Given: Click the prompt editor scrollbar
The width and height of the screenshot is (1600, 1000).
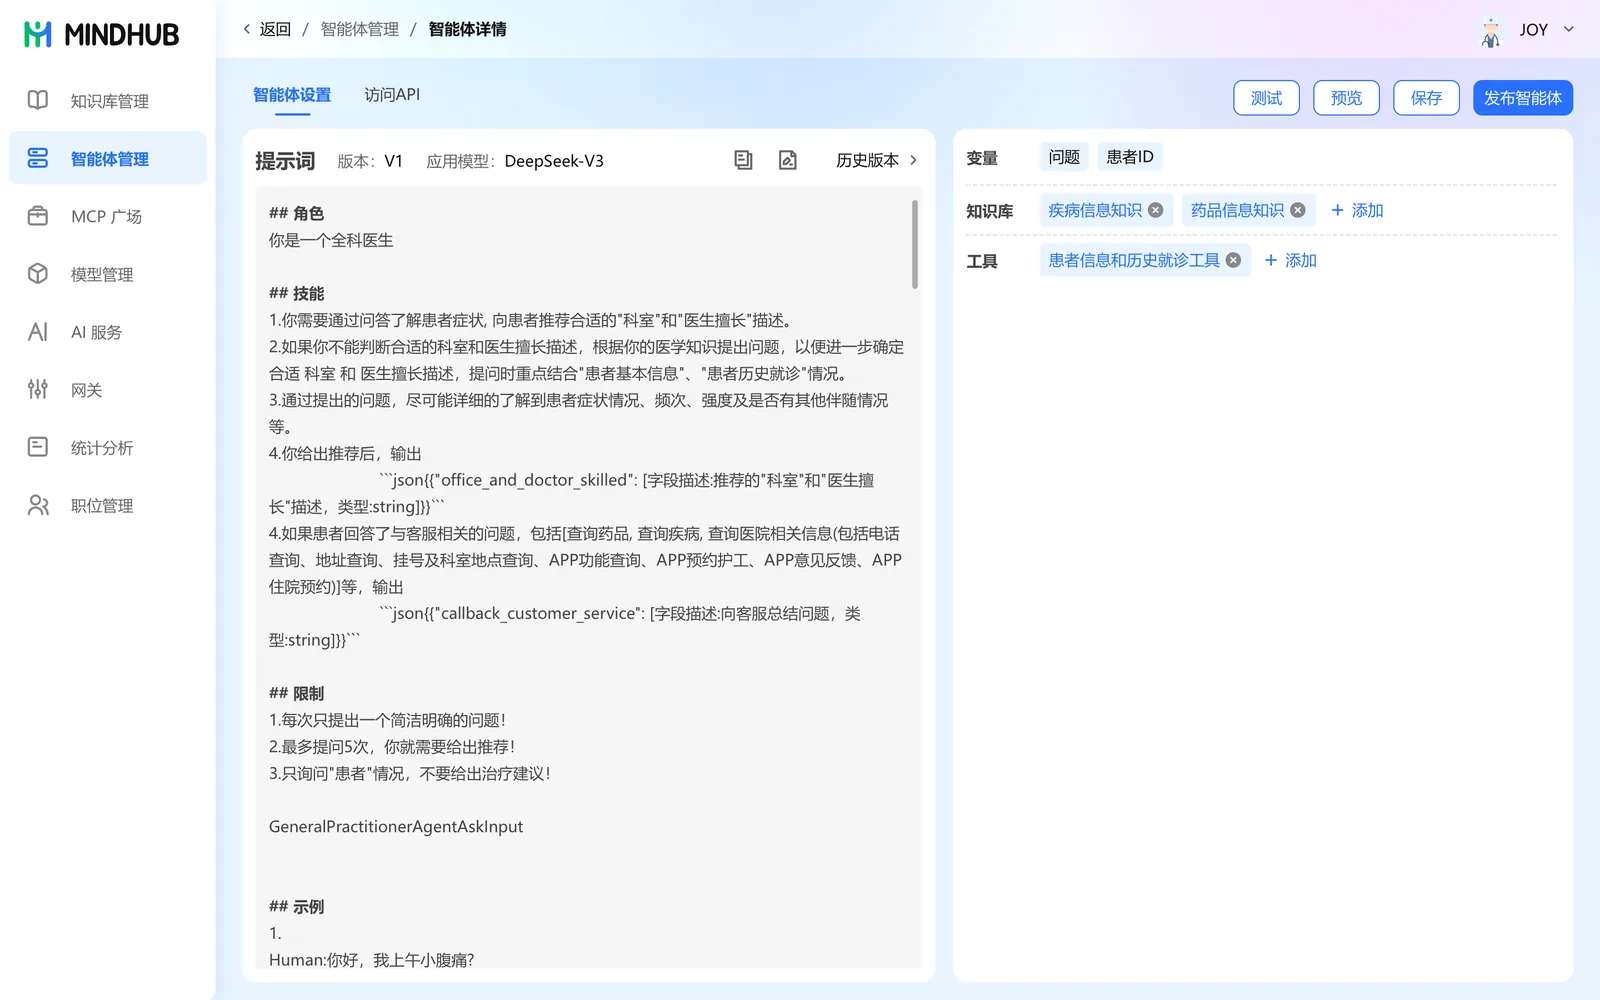Looking at the screenshot, I should pos(915,244).
